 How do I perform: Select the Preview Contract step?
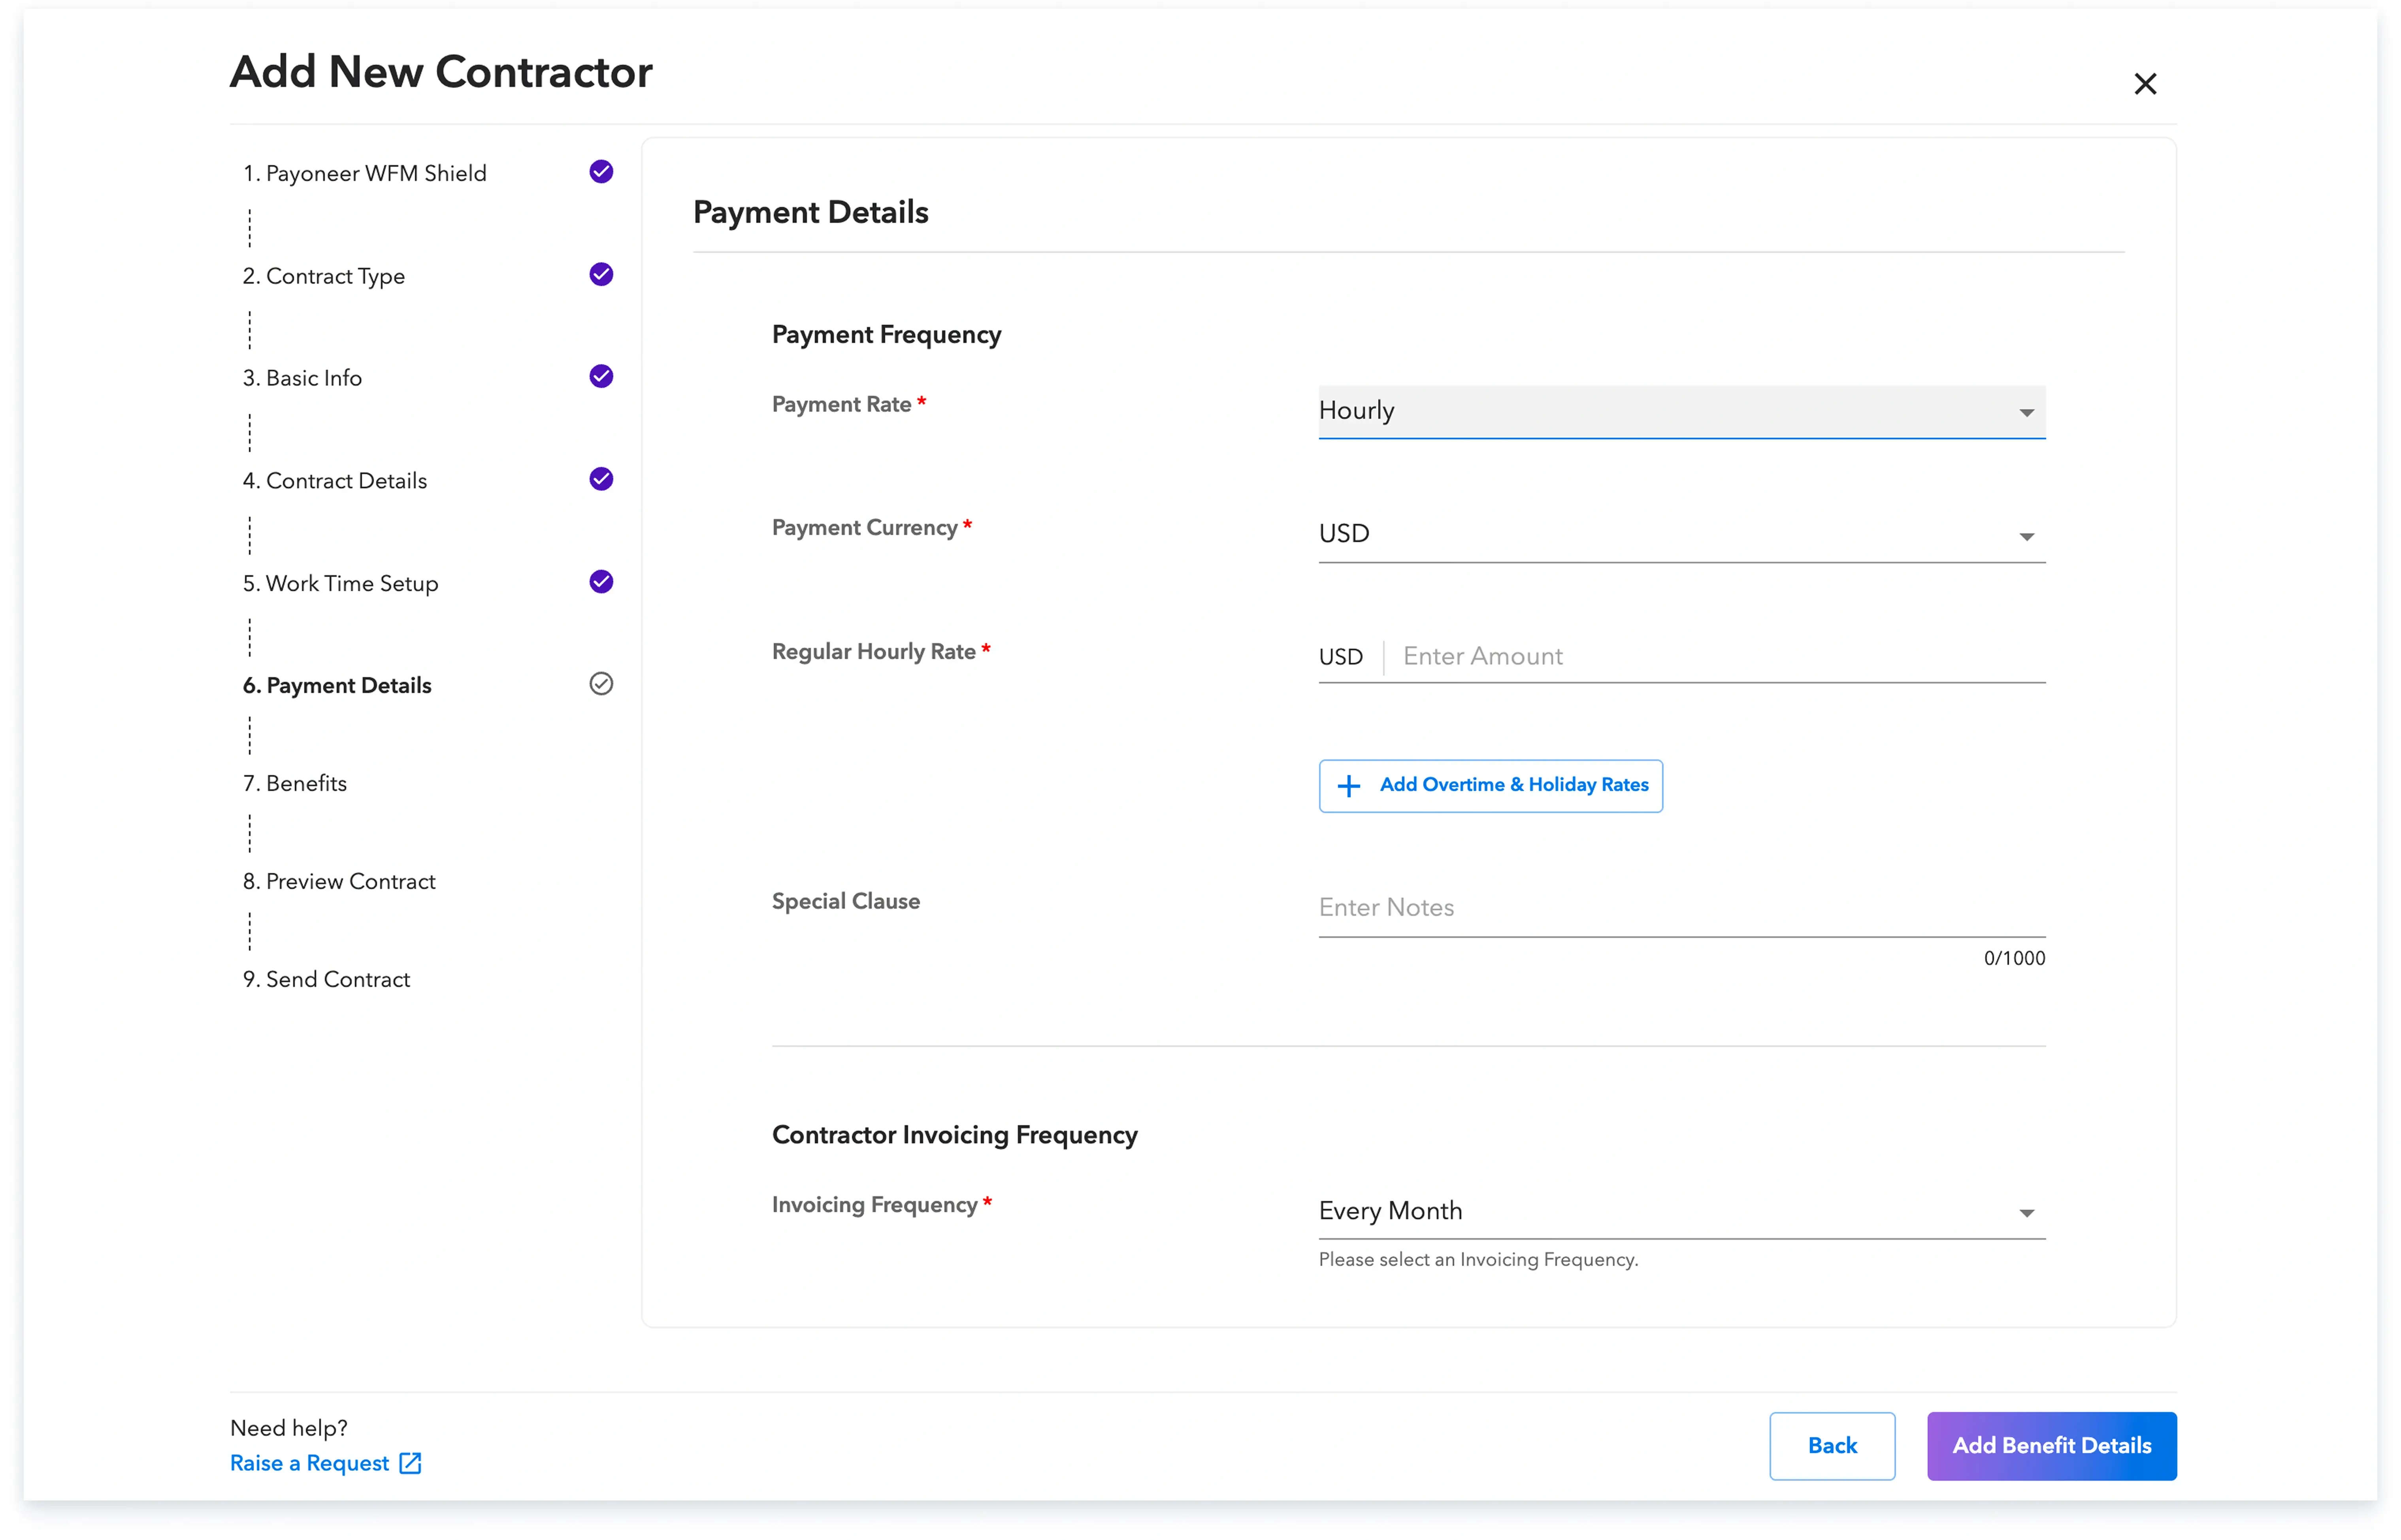(x=339, y=881)
